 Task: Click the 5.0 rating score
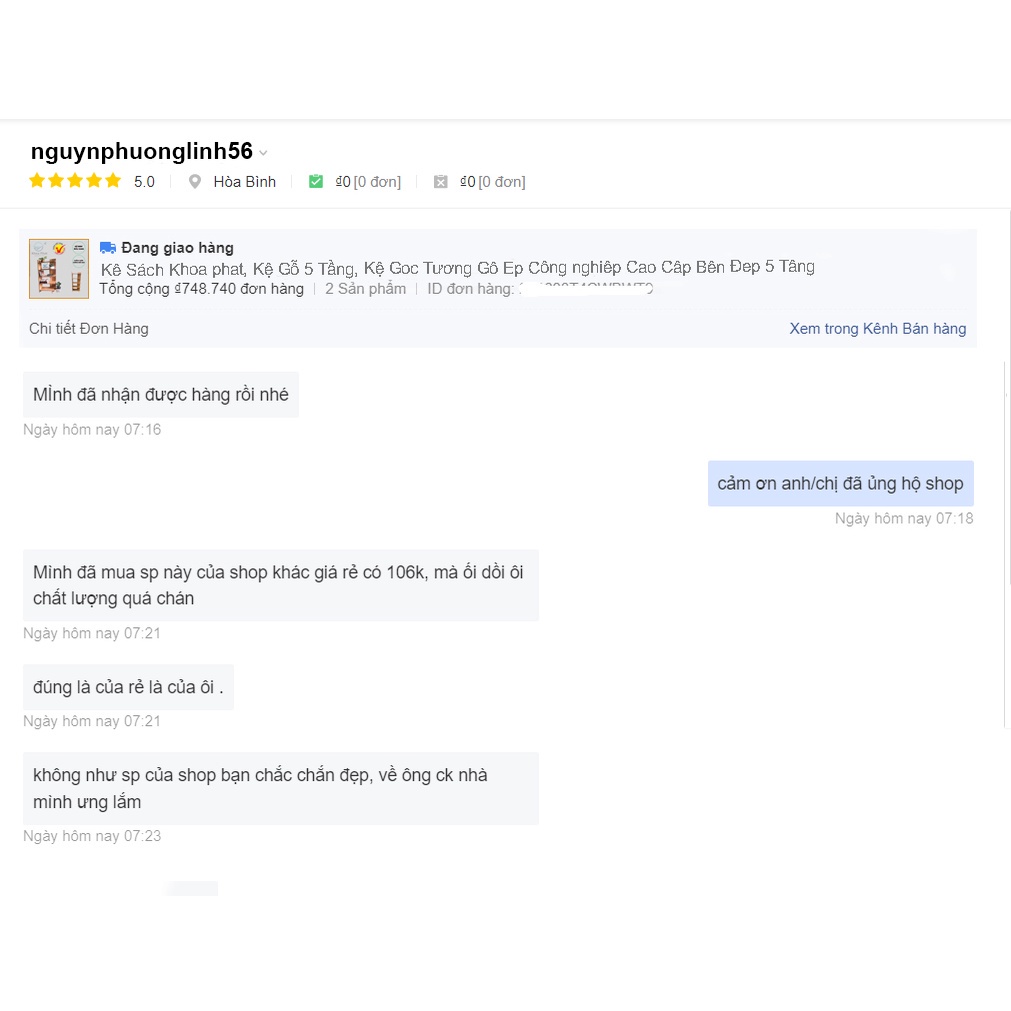pyautogui.click(x=144, y=182)
